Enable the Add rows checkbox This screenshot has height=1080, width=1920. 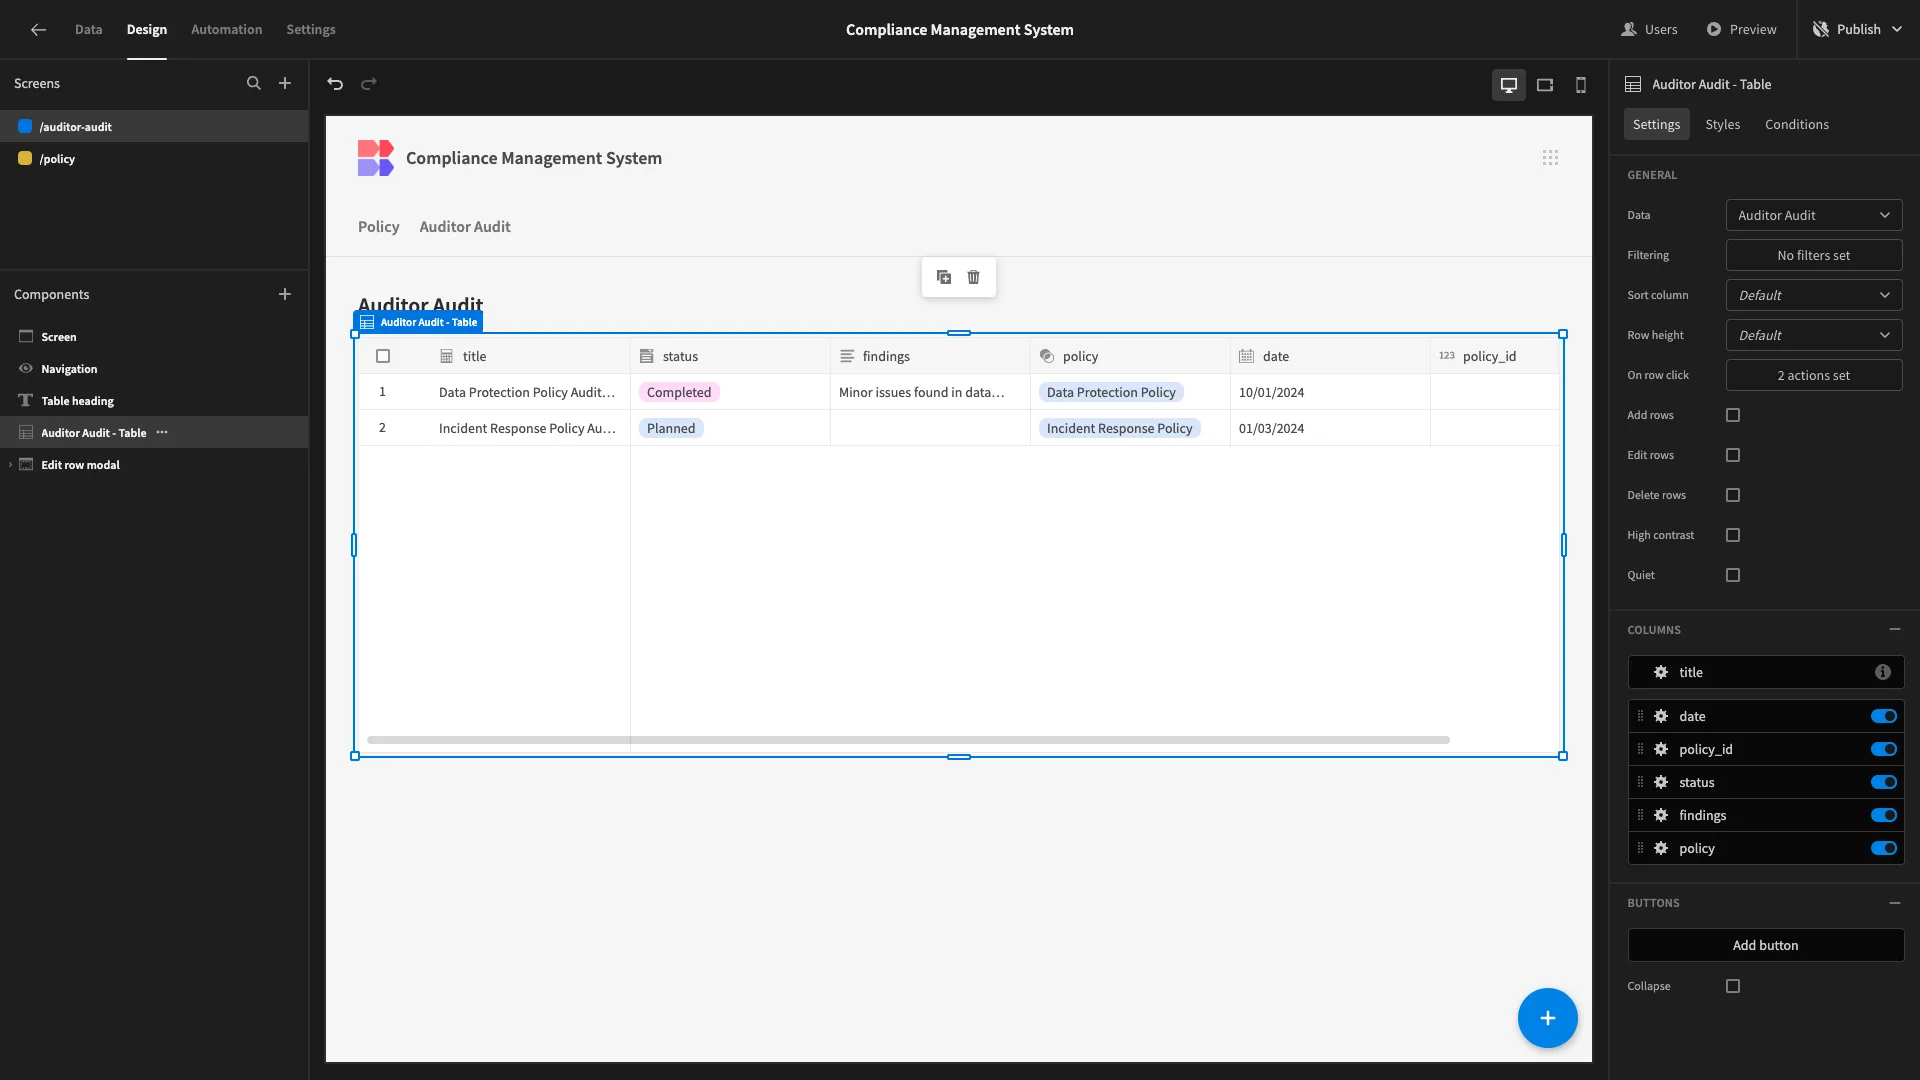(x=1733, y=415)
